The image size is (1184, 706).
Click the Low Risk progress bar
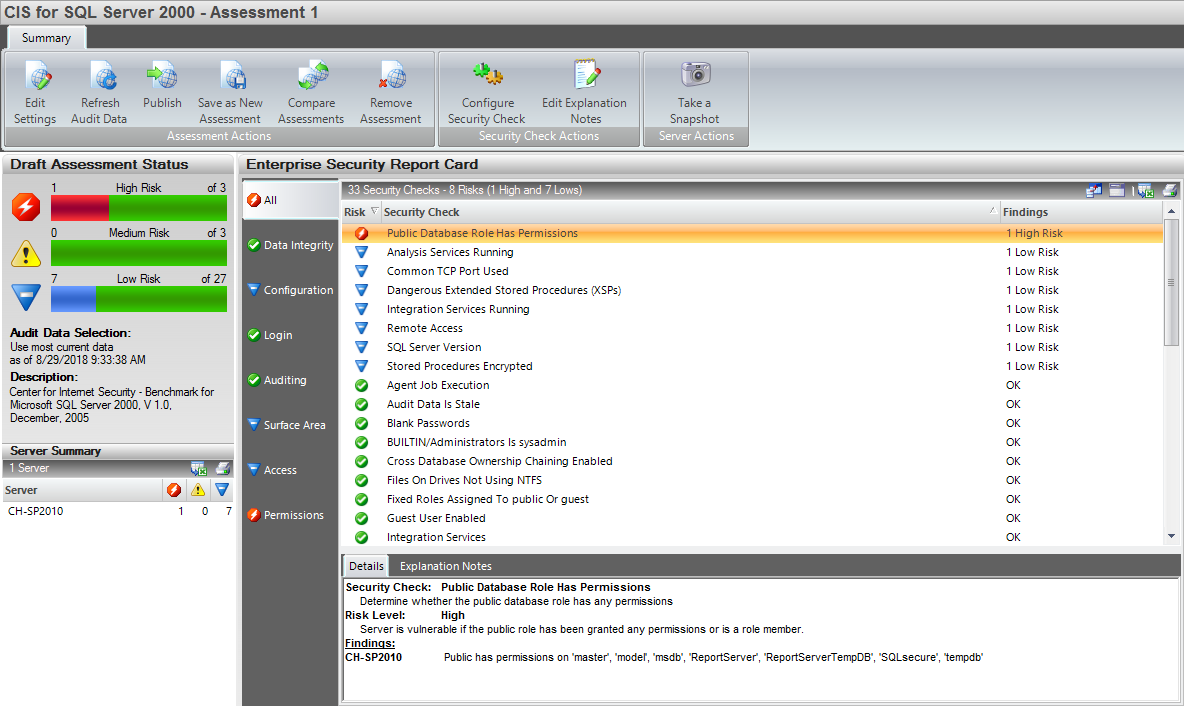pyautogui.click(x=139, y=299)
